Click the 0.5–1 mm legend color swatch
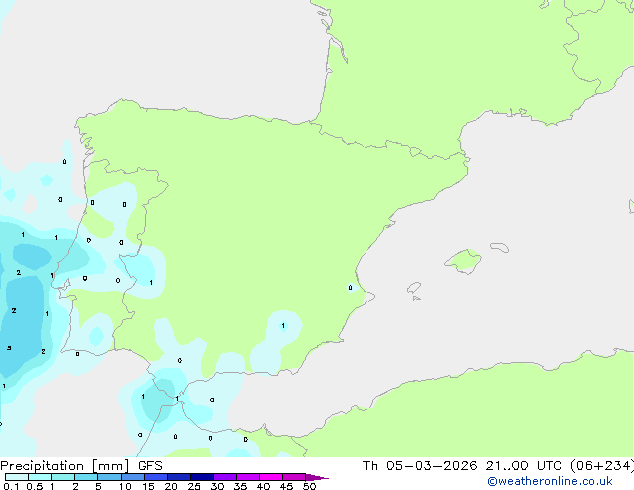Viewport: 634px width, 490px height. coord(40,477)
